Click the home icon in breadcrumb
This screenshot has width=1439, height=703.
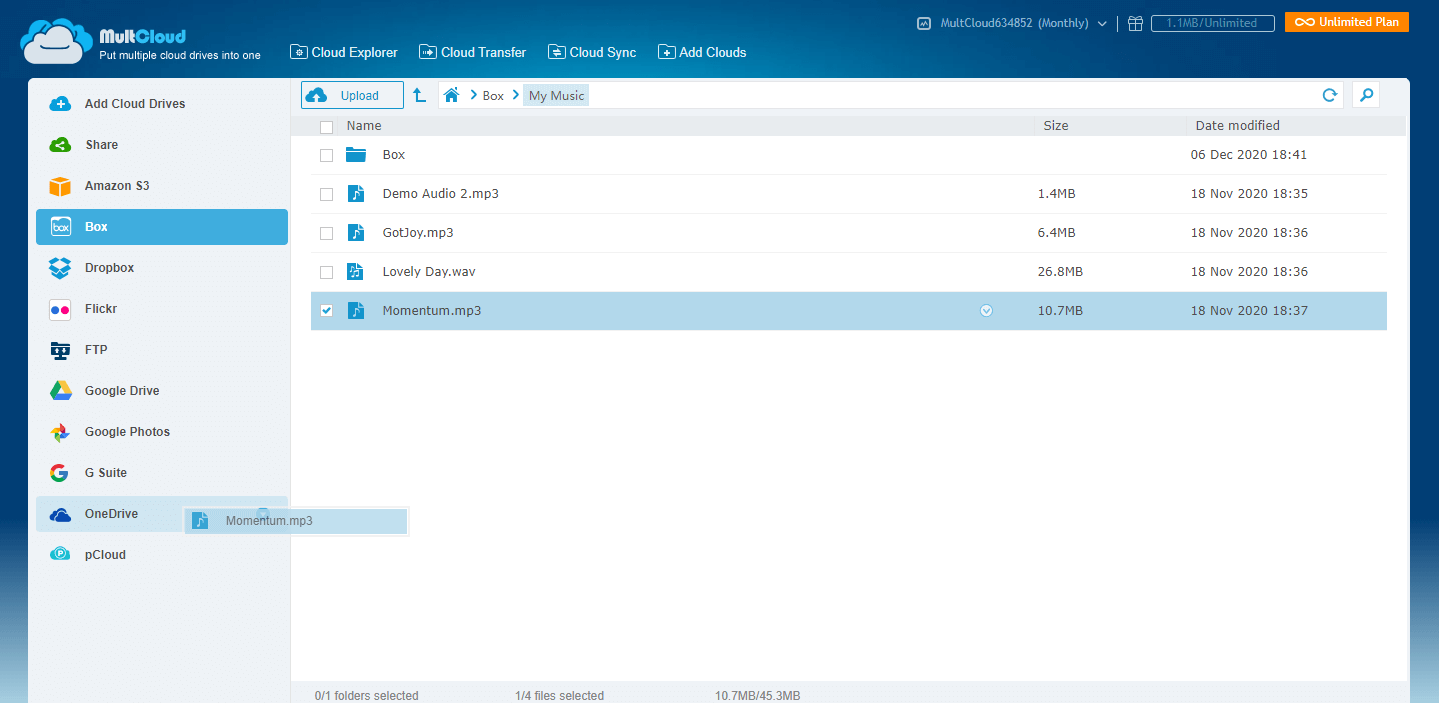[451, 95]
